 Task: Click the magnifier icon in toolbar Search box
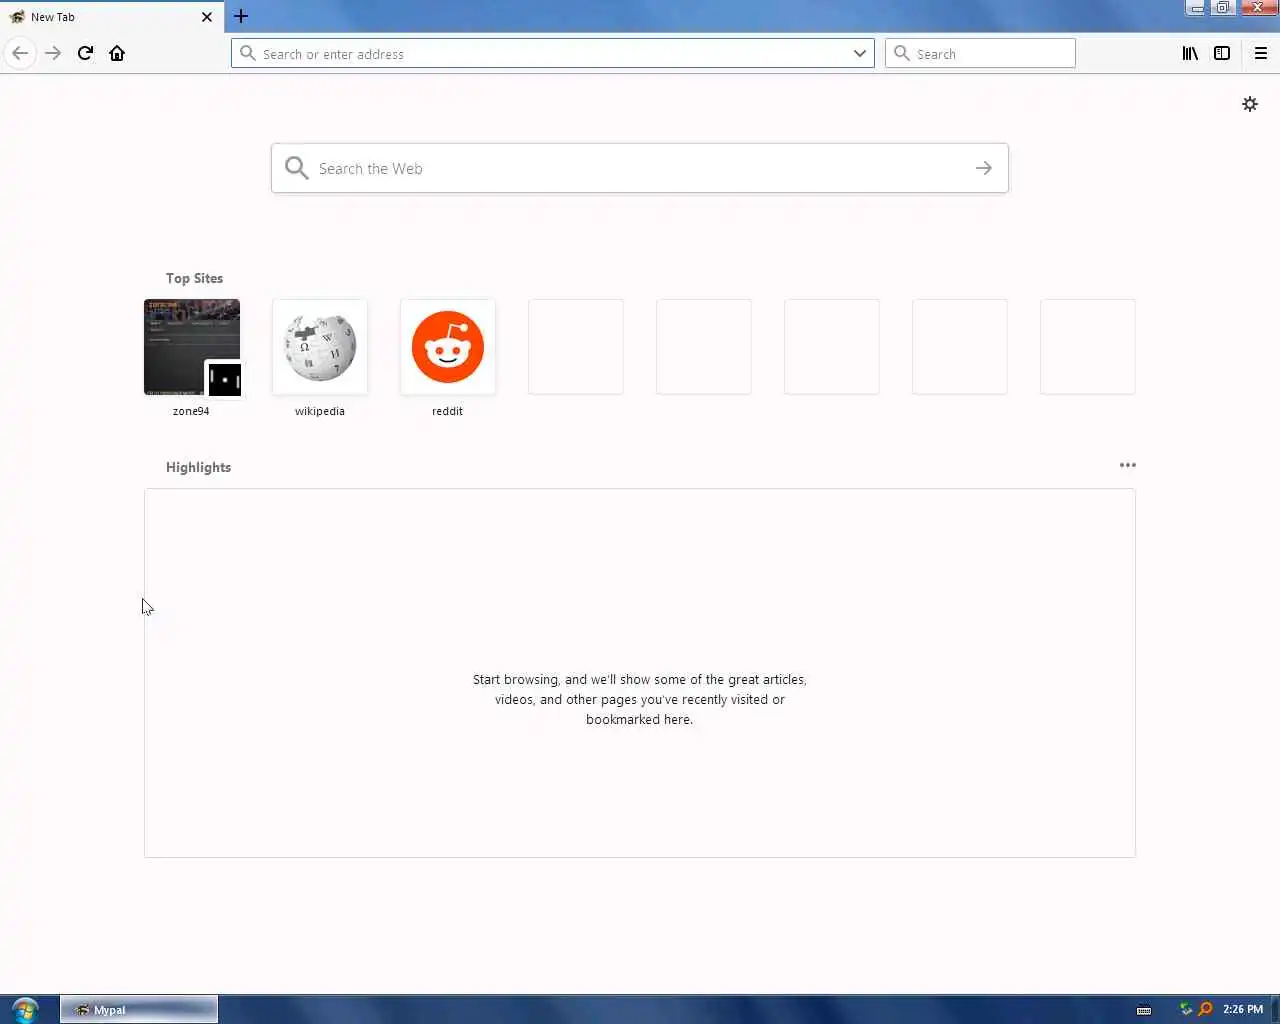902,53
